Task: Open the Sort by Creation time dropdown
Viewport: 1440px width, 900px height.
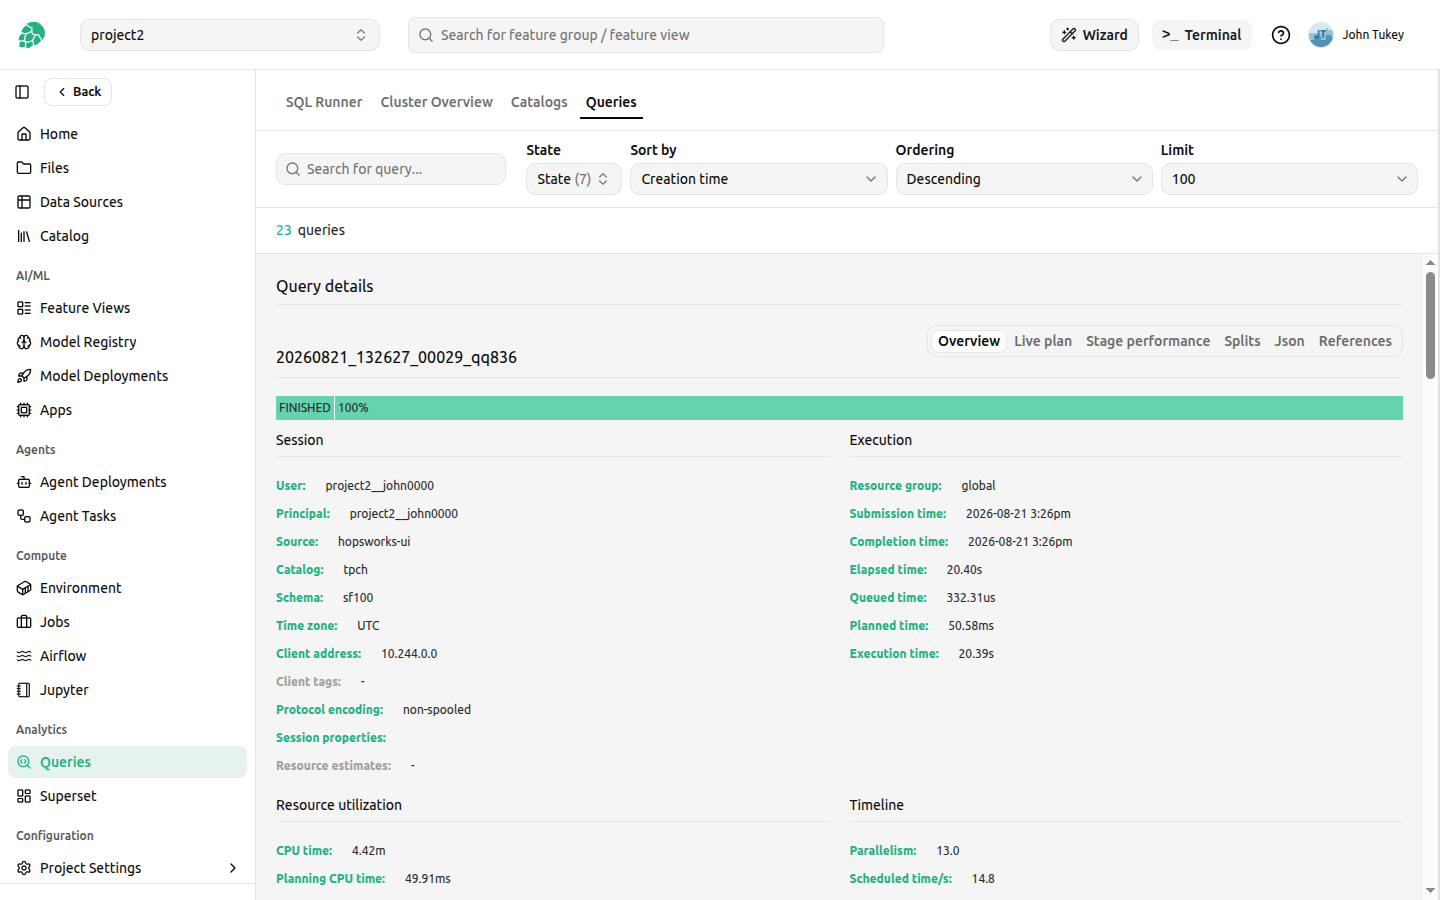Action: pyautogui.click(x=759, y=179)
